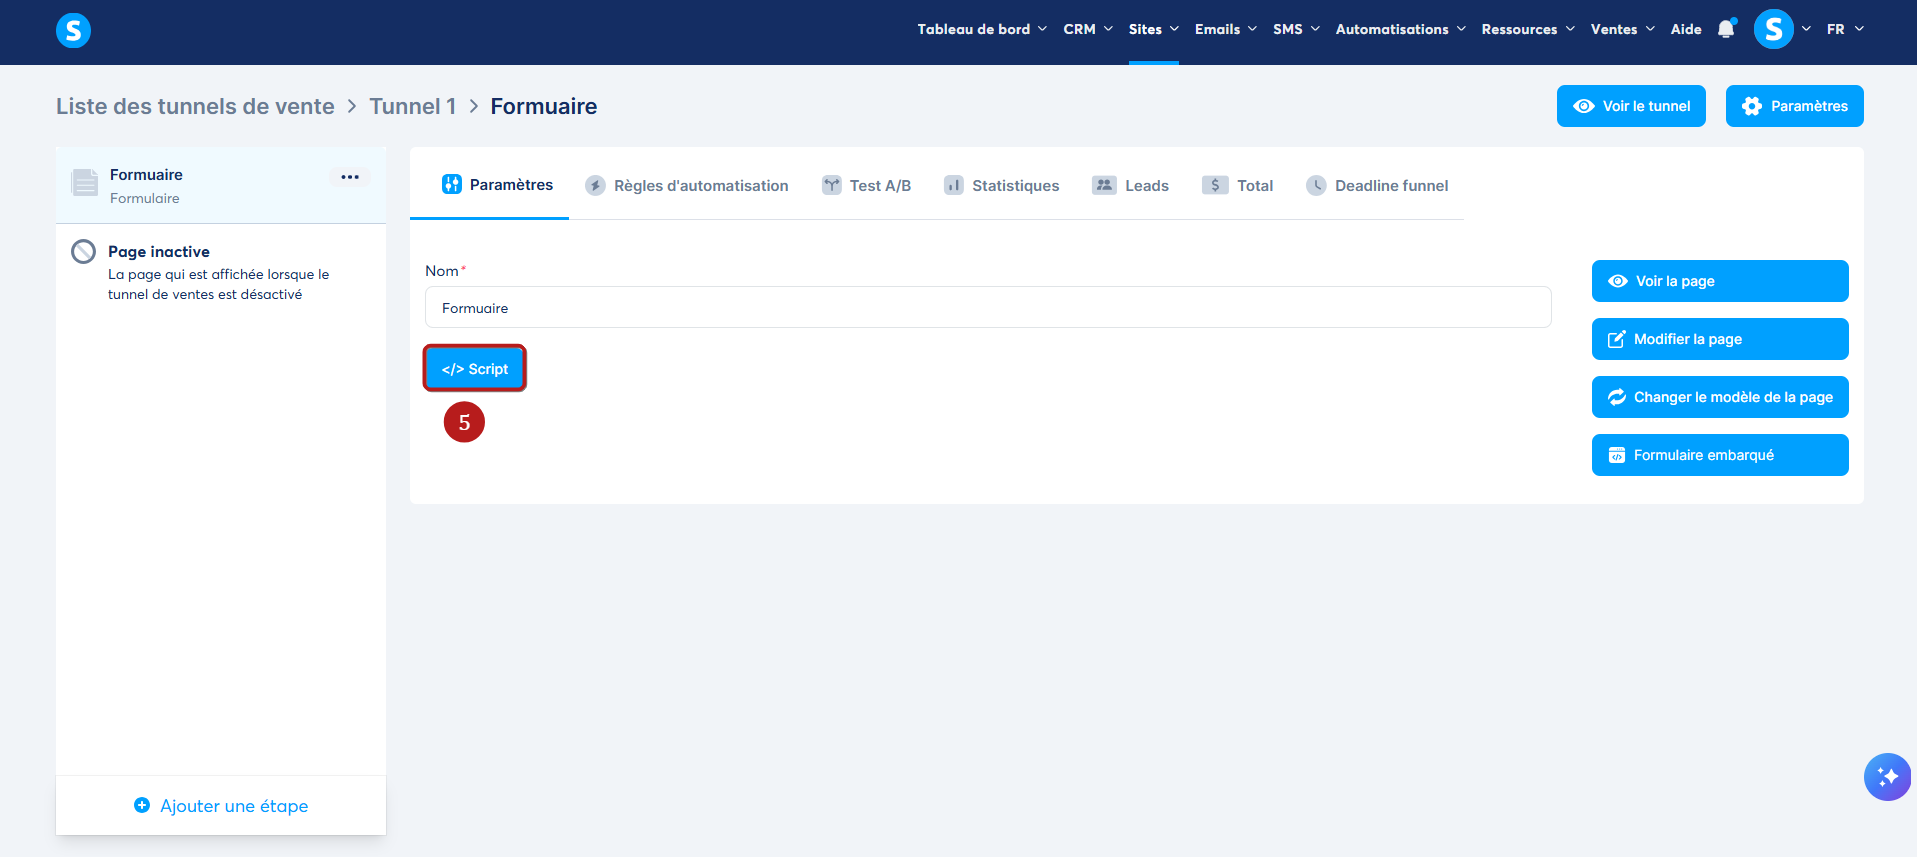Screen dimensions: 1917x857
Task: Click the Systeme.io logo at top left
Action: [x=73, y=30]
